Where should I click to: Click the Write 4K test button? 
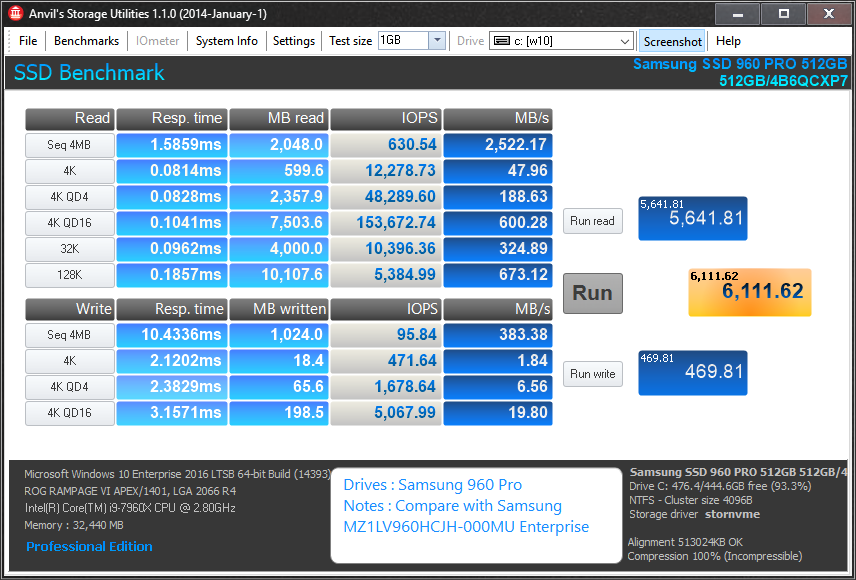(x=69, y=361)
